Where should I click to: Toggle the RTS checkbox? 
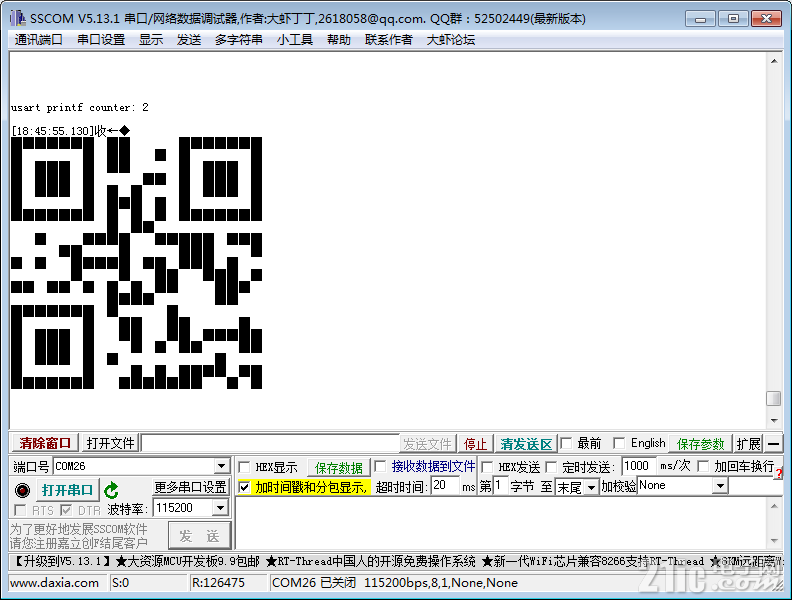click(x=20, y=510)
